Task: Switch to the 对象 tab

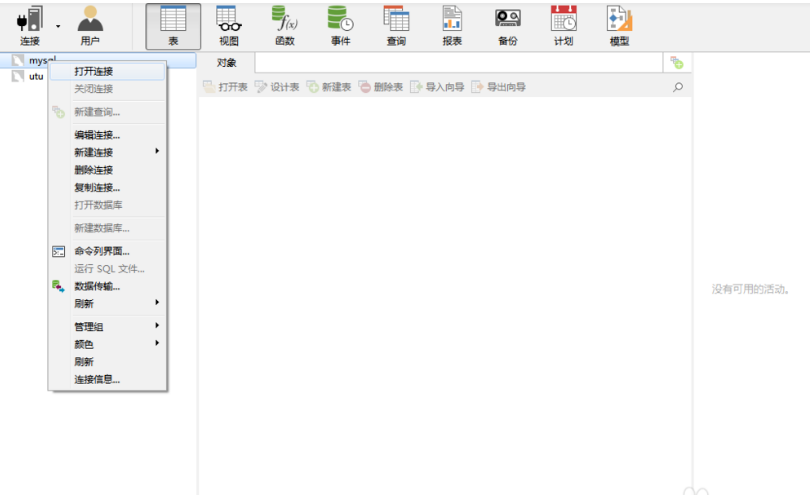Action: tap(226, 63)
